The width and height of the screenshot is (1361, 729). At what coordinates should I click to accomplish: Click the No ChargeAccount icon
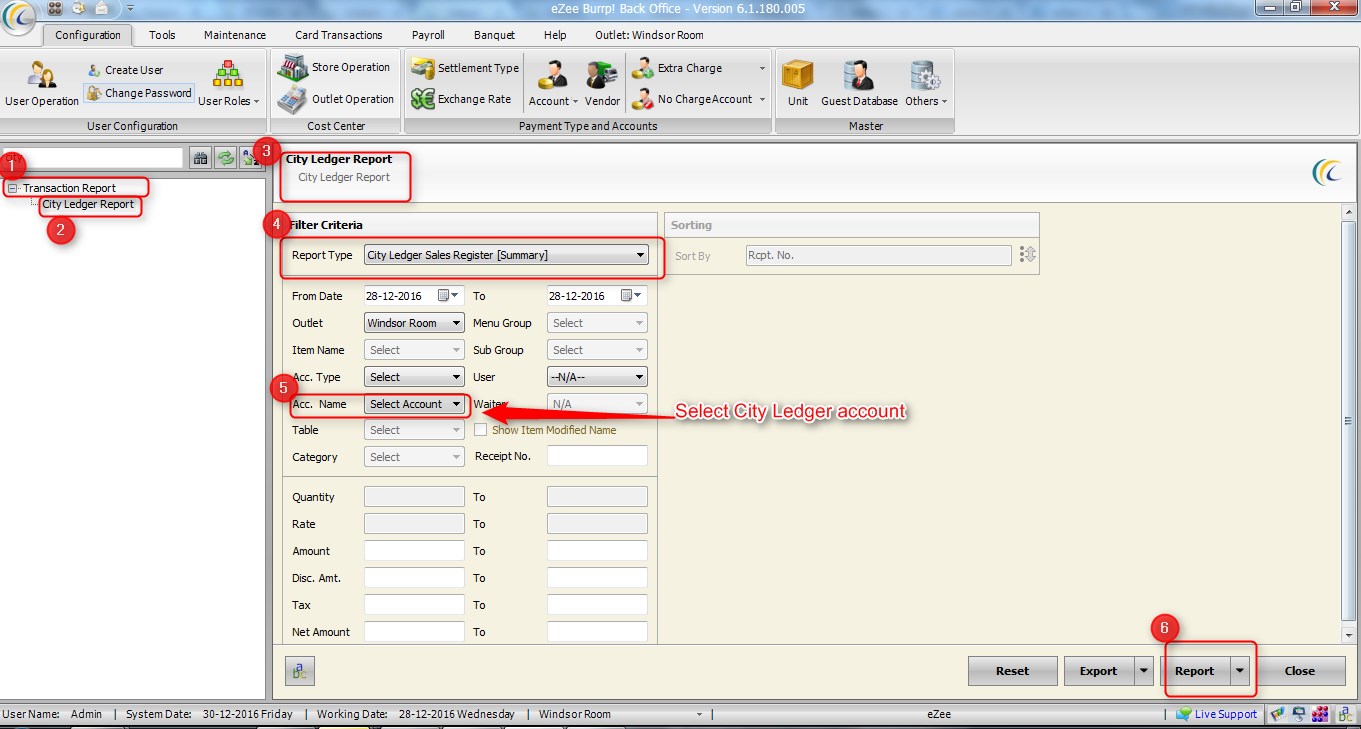coord(641,99)
